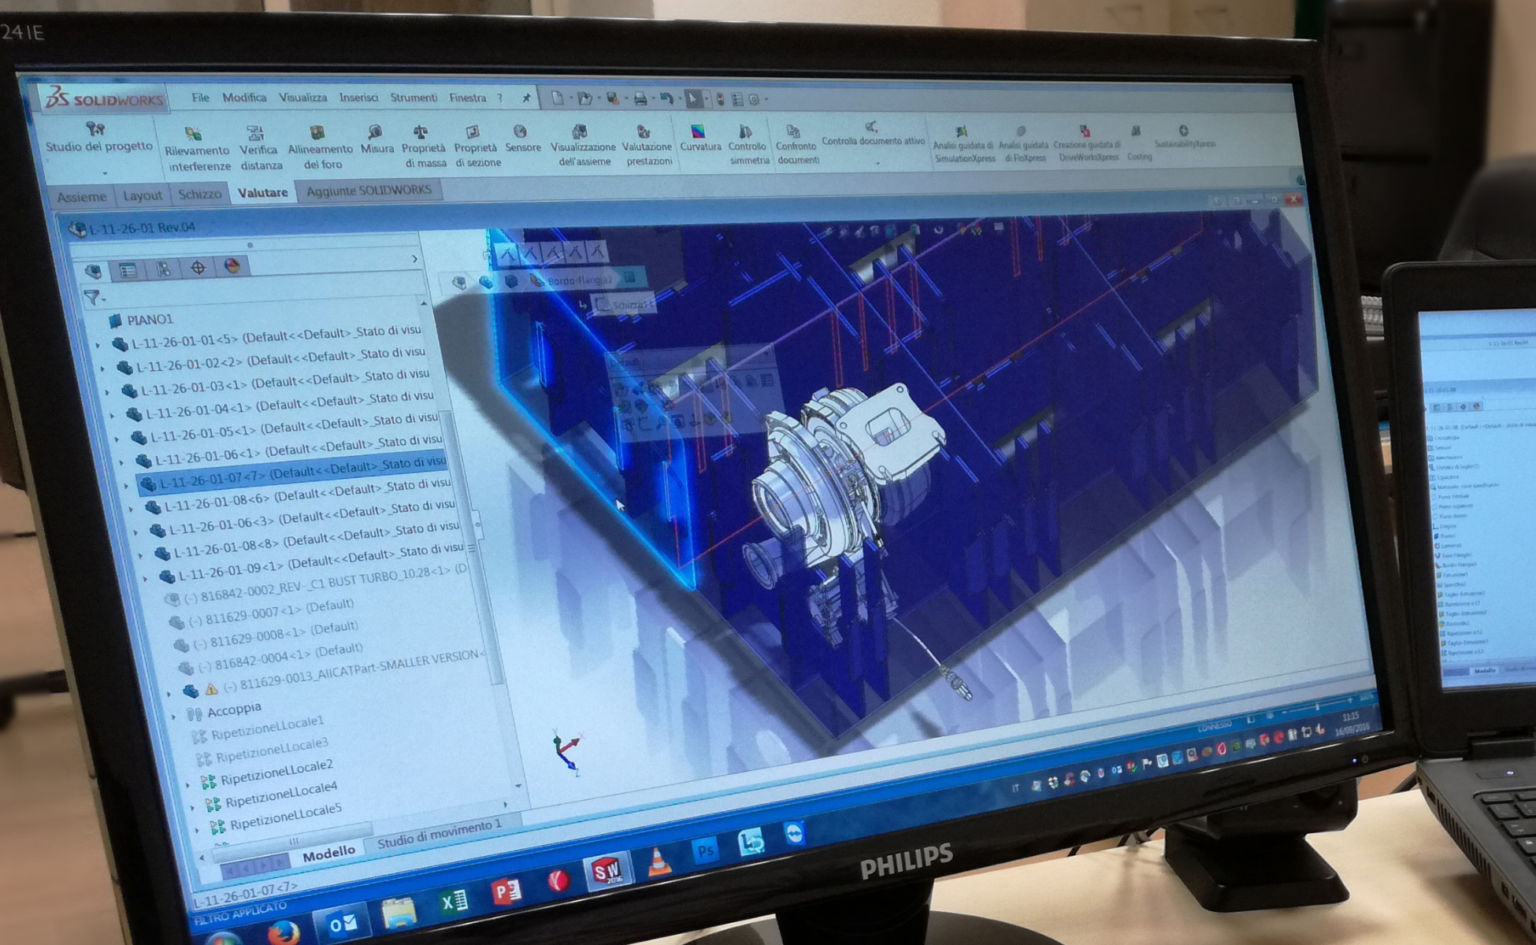Select RipetizioneLLocale4 in tree

[281, 795]
